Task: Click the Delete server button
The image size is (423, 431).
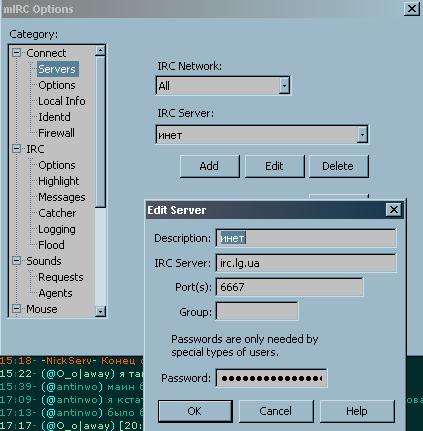Action: click(x=338, y=166)
